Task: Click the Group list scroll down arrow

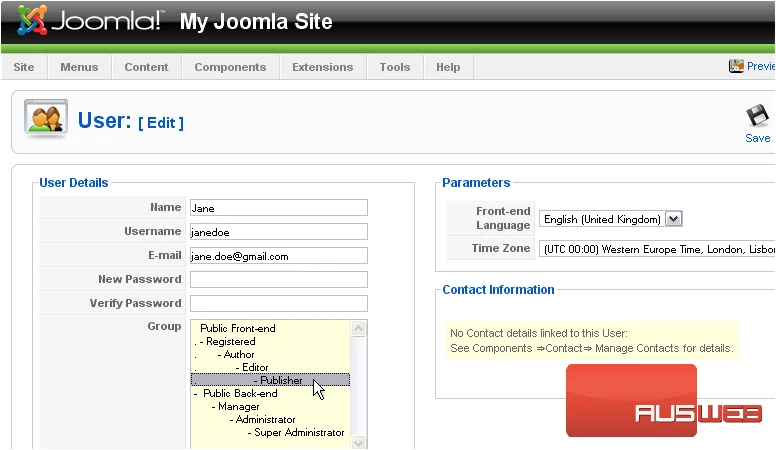Action: click(358, 443)
